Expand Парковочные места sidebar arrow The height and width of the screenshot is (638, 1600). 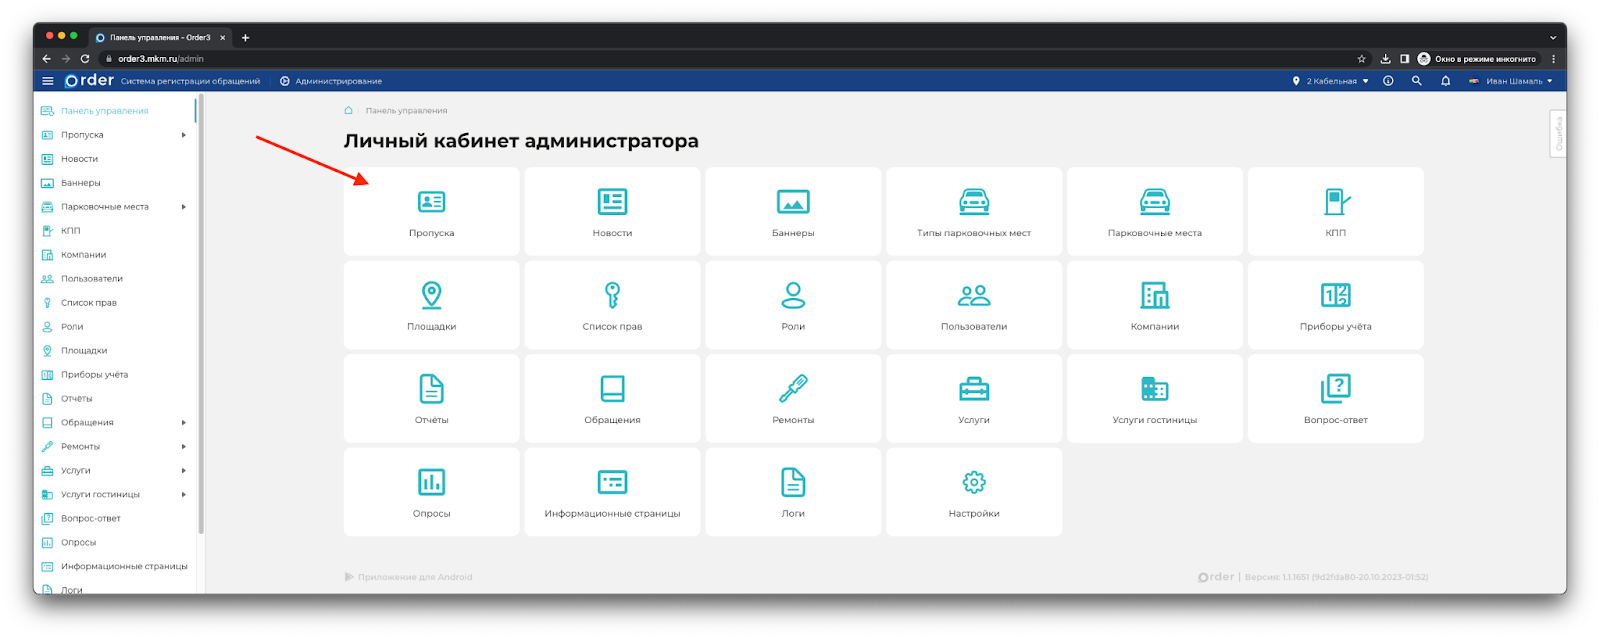click(x=184, y=207)
